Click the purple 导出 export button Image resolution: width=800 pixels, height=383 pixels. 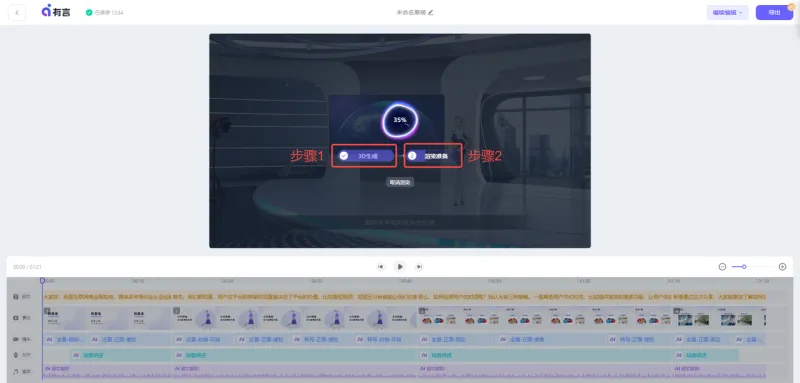coord(774,12)
